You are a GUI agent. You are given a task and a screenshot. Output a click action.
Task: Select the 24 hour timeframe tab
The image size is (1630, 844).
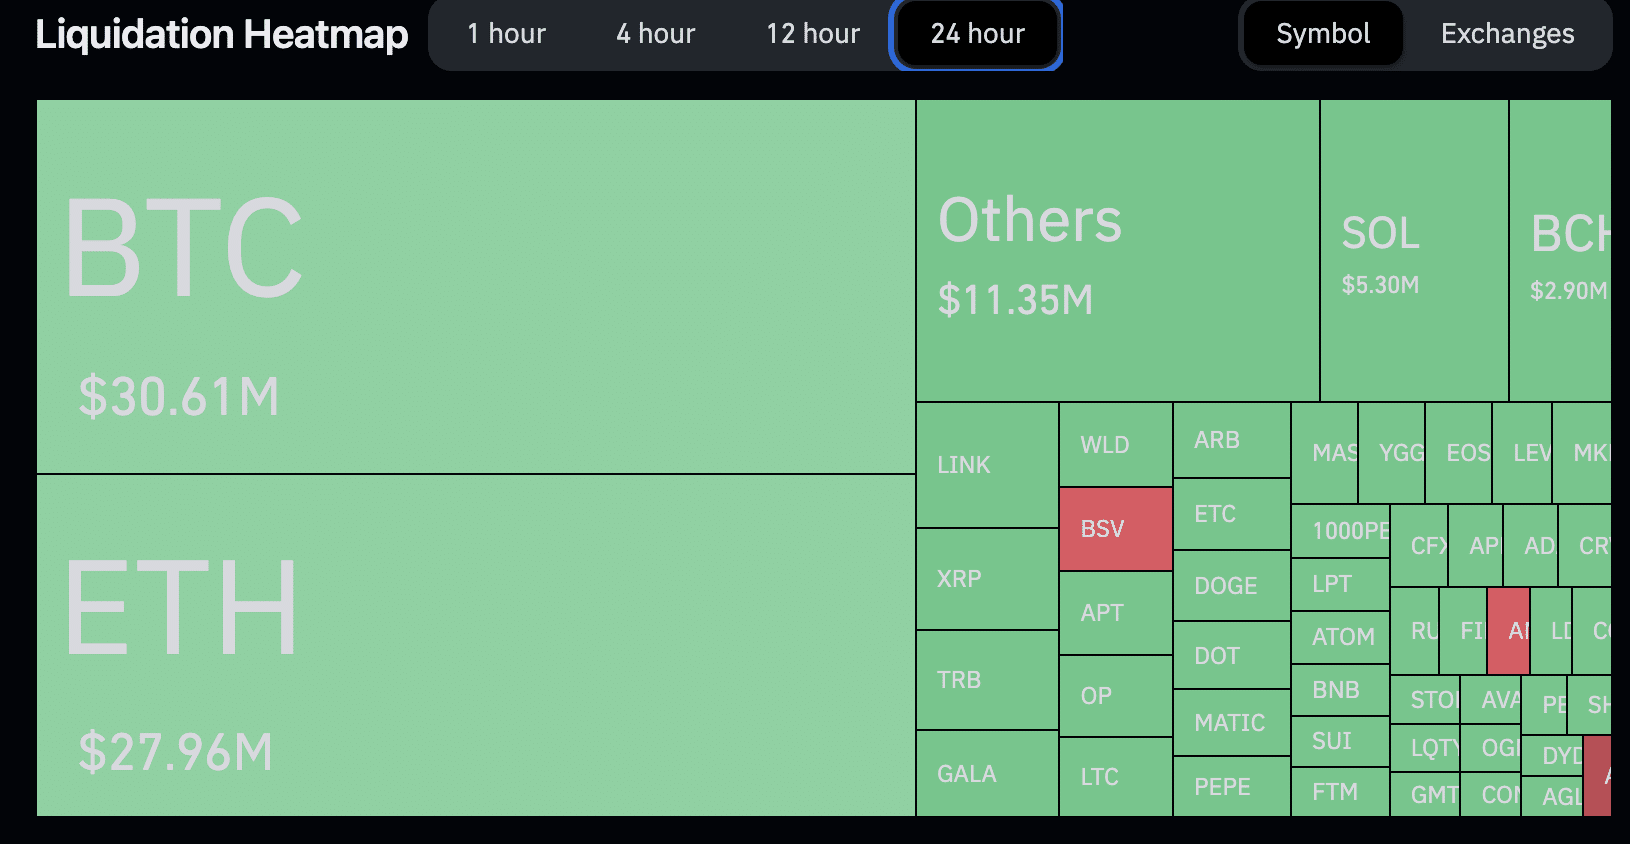[976, 34]
